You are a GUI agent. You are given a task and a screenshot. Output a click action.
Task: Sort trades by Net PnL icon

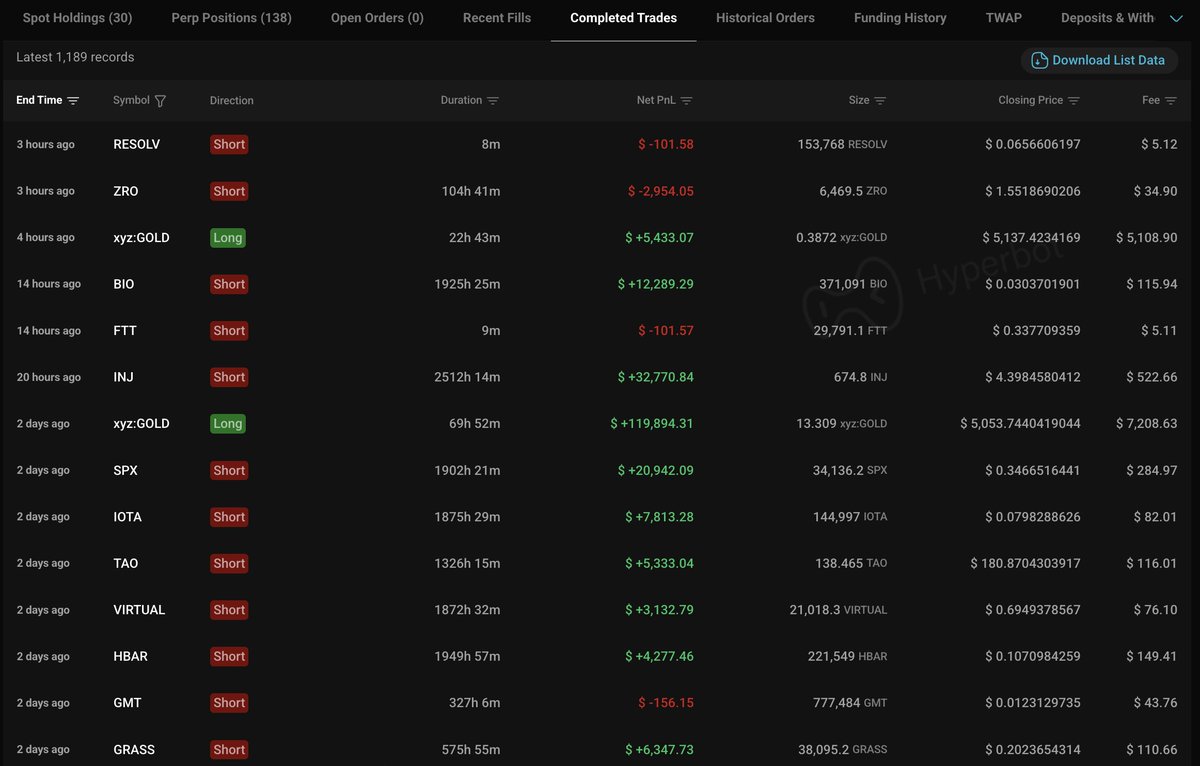(686, 101)
